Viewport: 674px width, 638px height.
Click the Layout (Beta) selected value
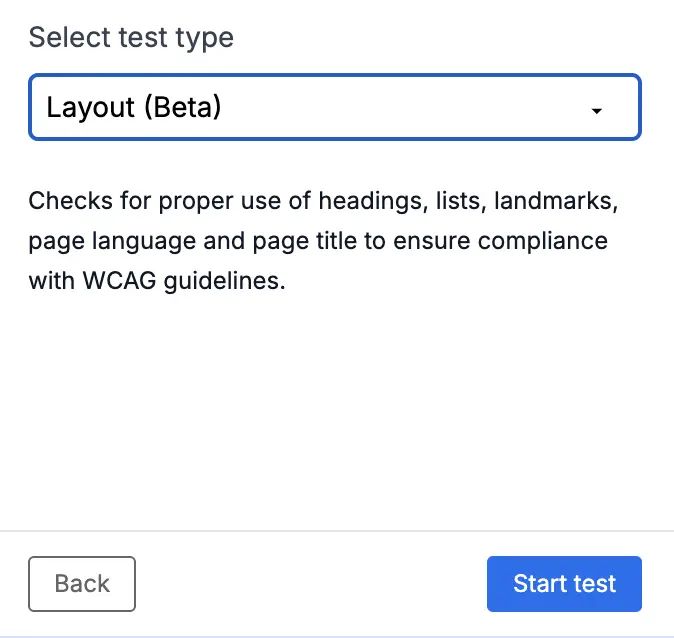click(x=133, y=107)
